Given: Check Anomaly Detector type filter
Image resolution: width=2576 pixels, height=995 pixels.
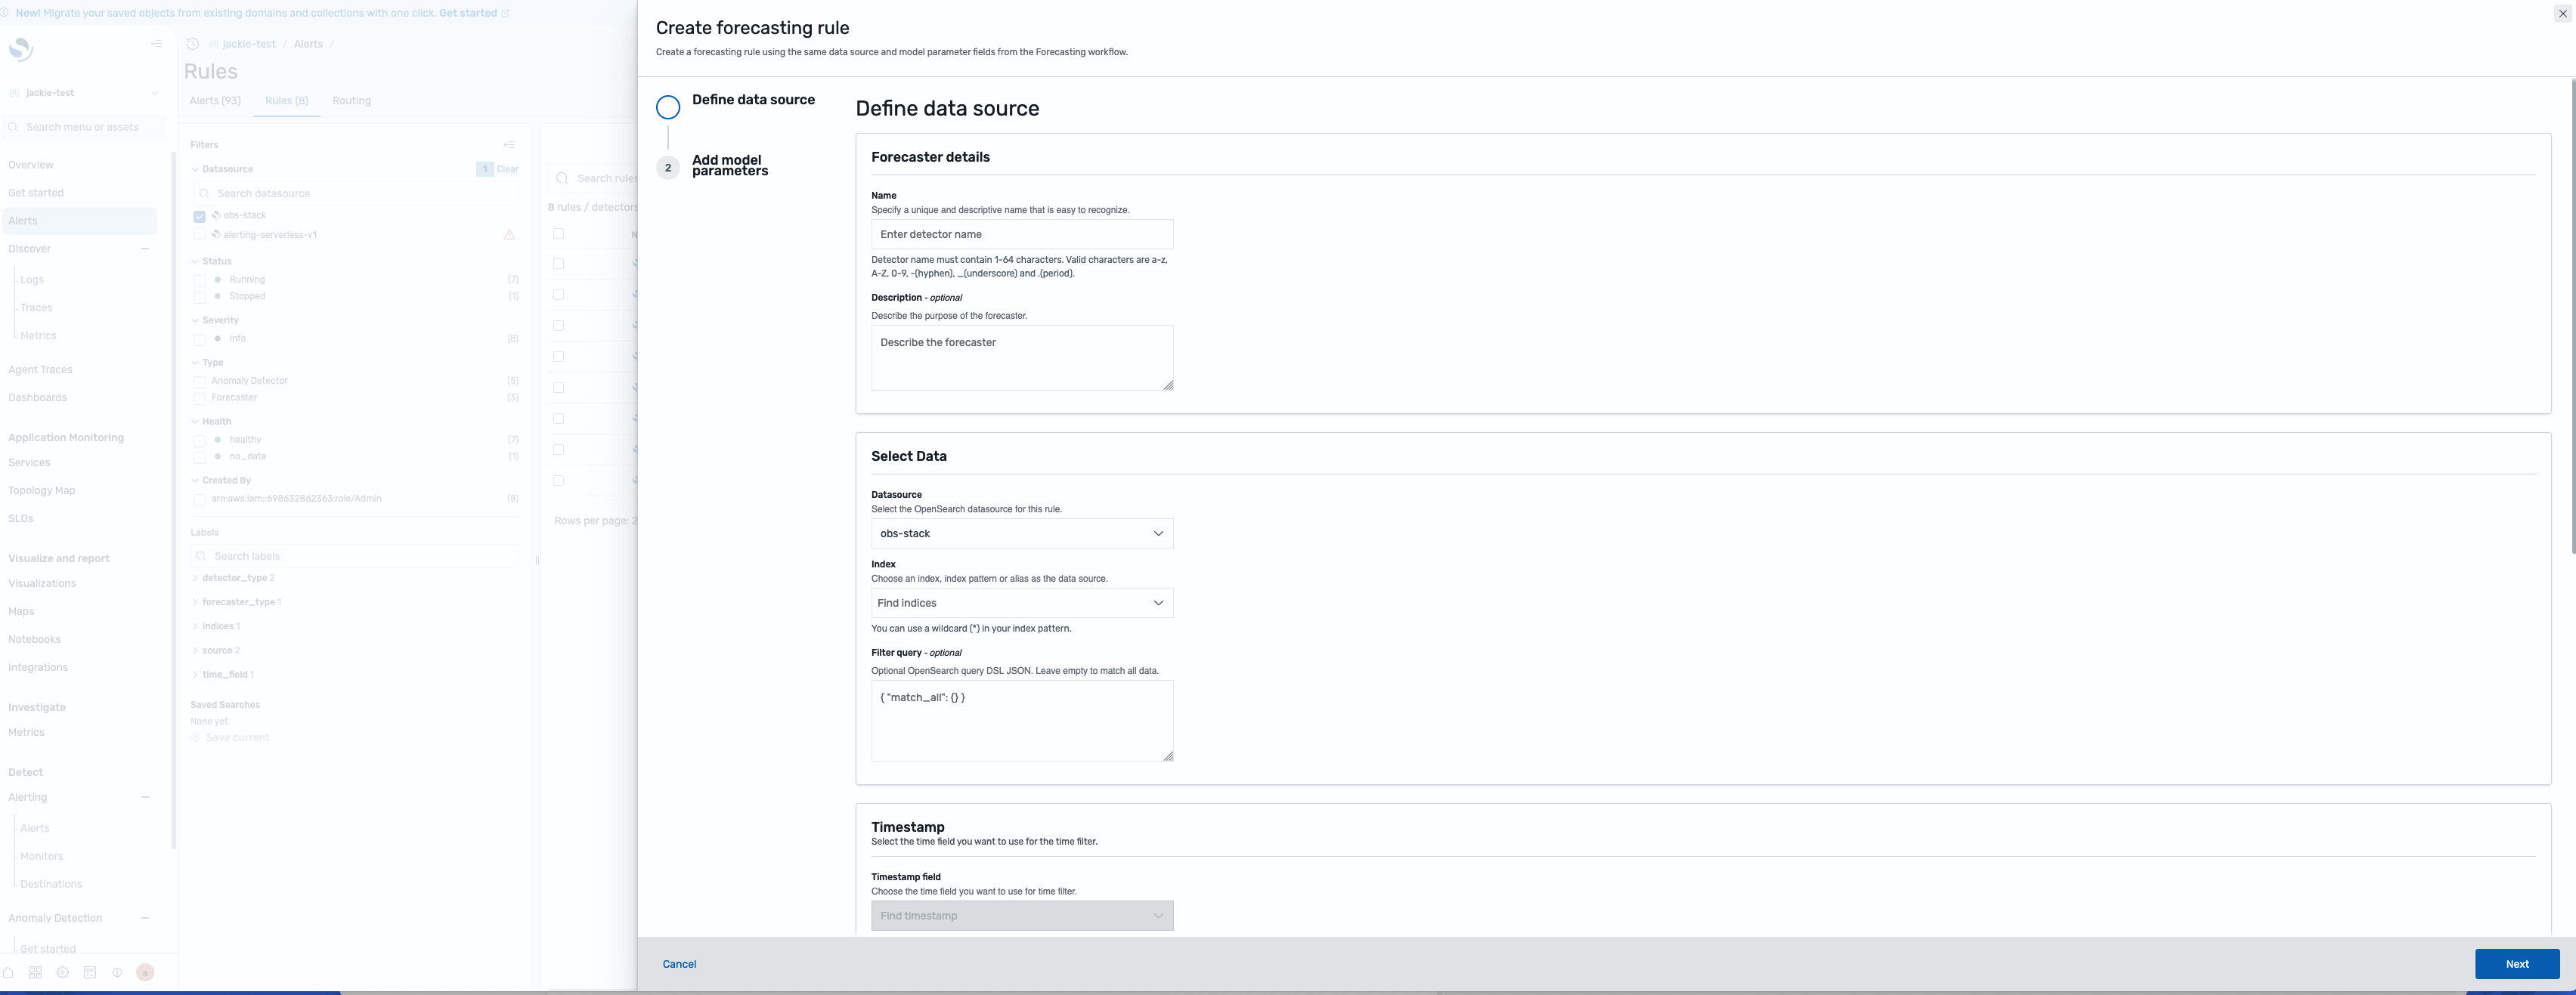Looking at the screenshot, I should pyautogui.click(x=199, y=381).
